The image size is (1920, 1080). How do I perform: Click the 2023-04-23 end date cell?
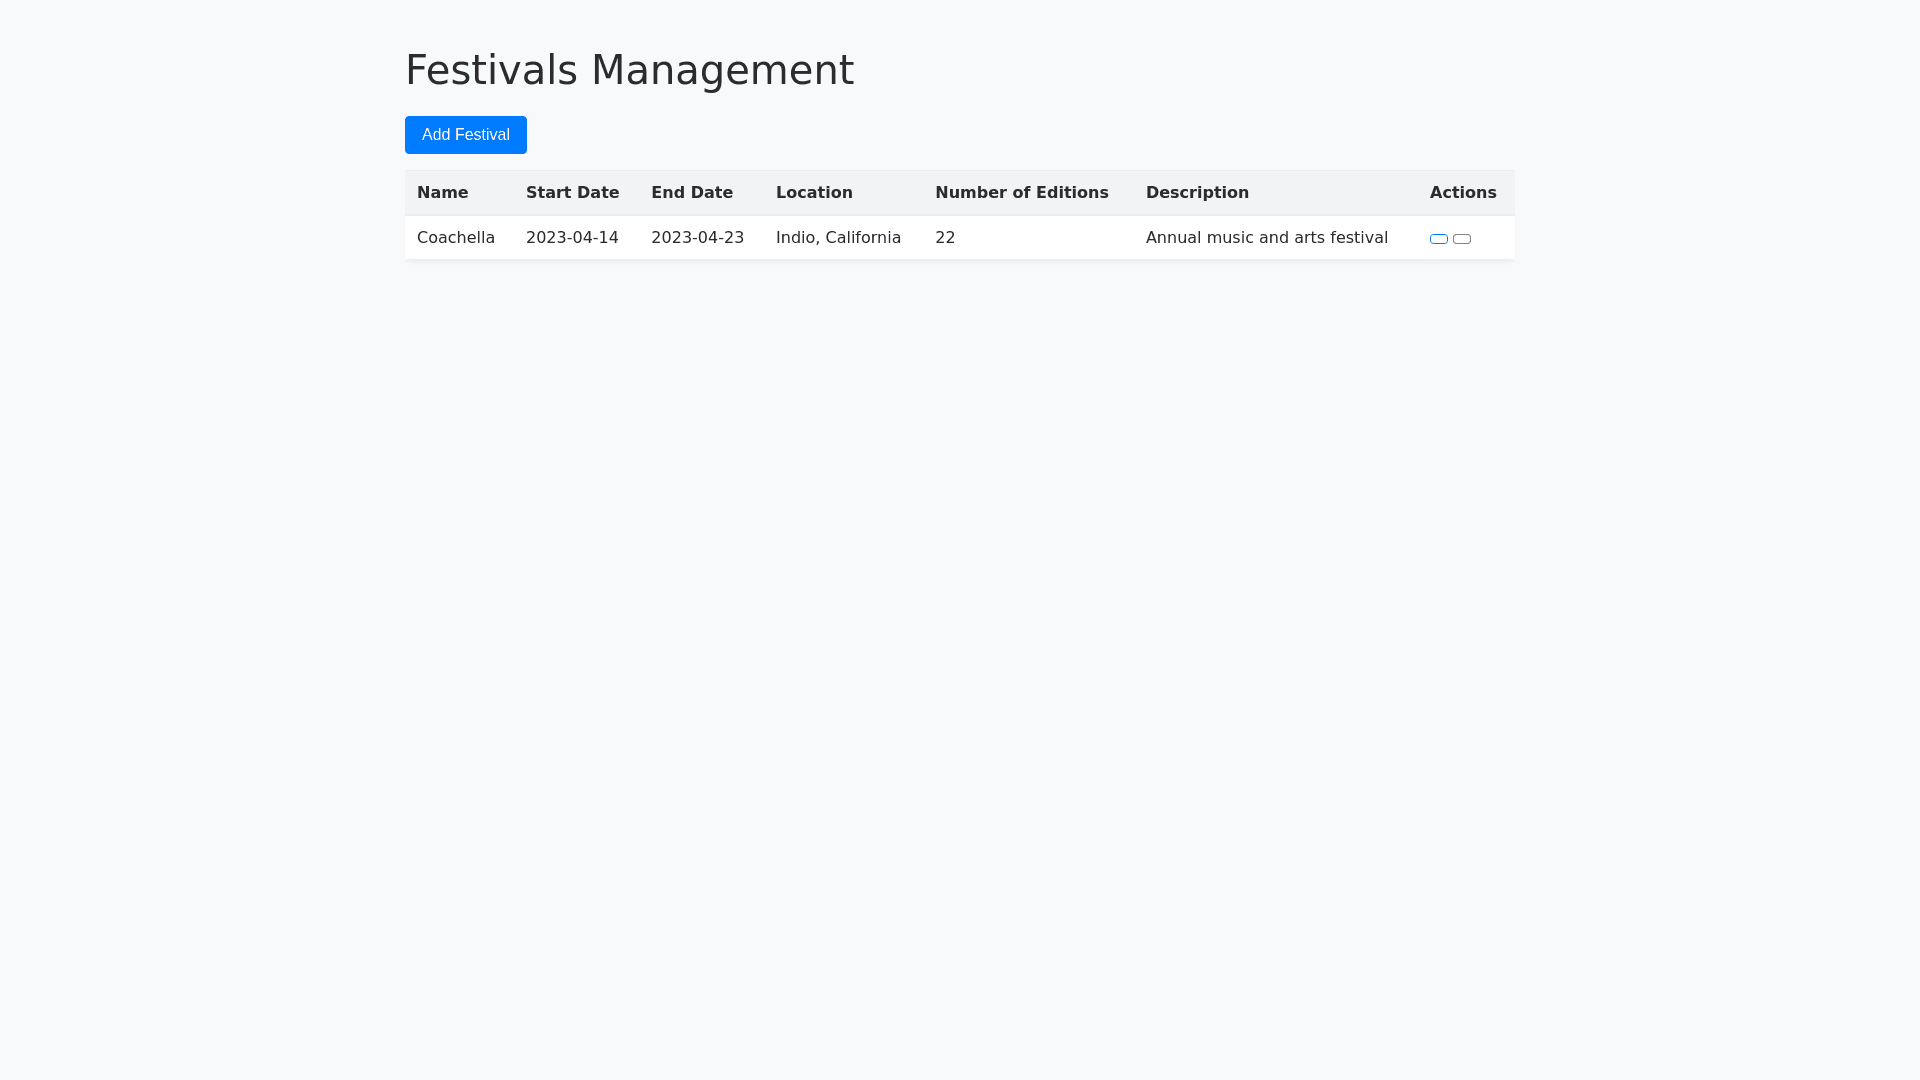(697, 238)
